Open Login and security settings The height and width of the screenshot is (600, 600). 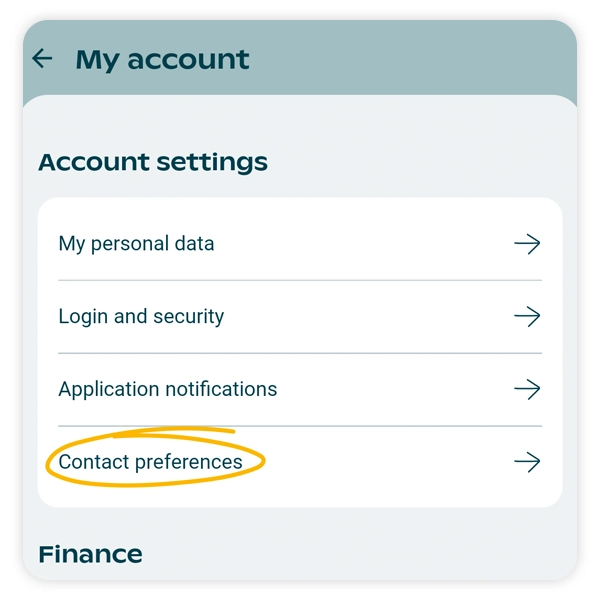point(141,316)
